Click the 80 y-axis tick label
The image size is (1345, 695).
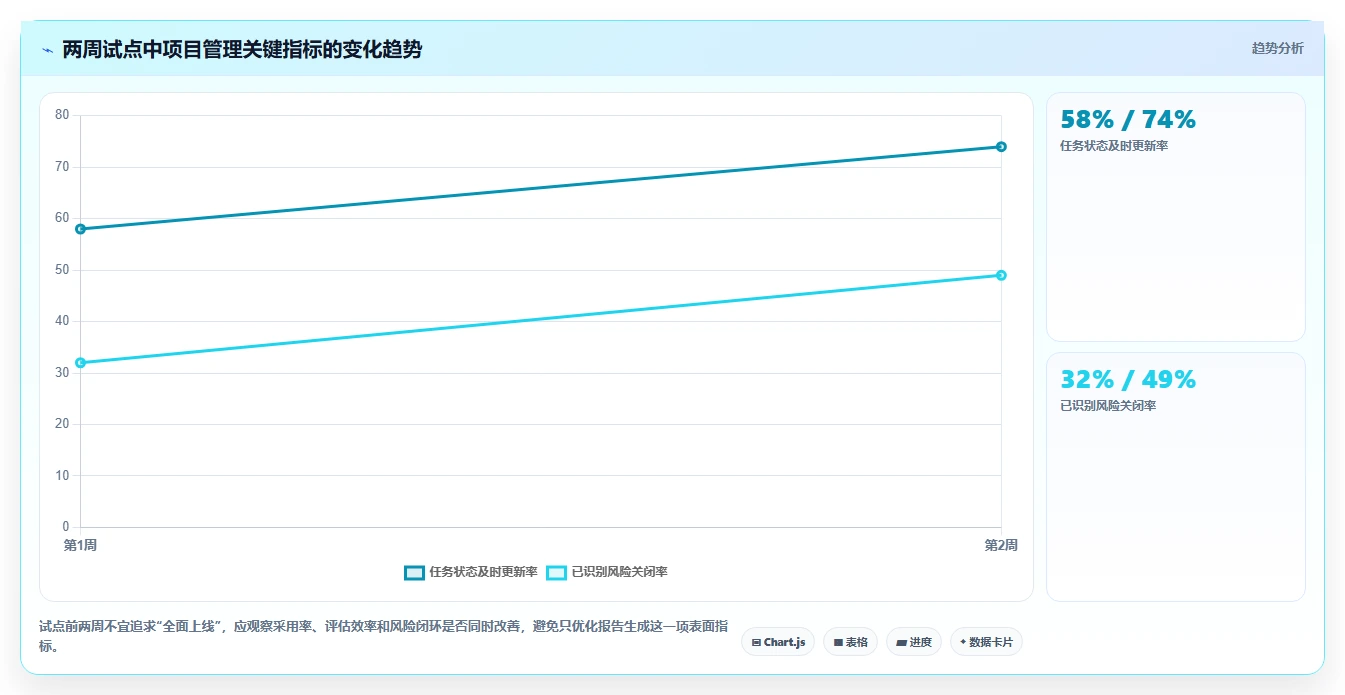coord(62,115)
